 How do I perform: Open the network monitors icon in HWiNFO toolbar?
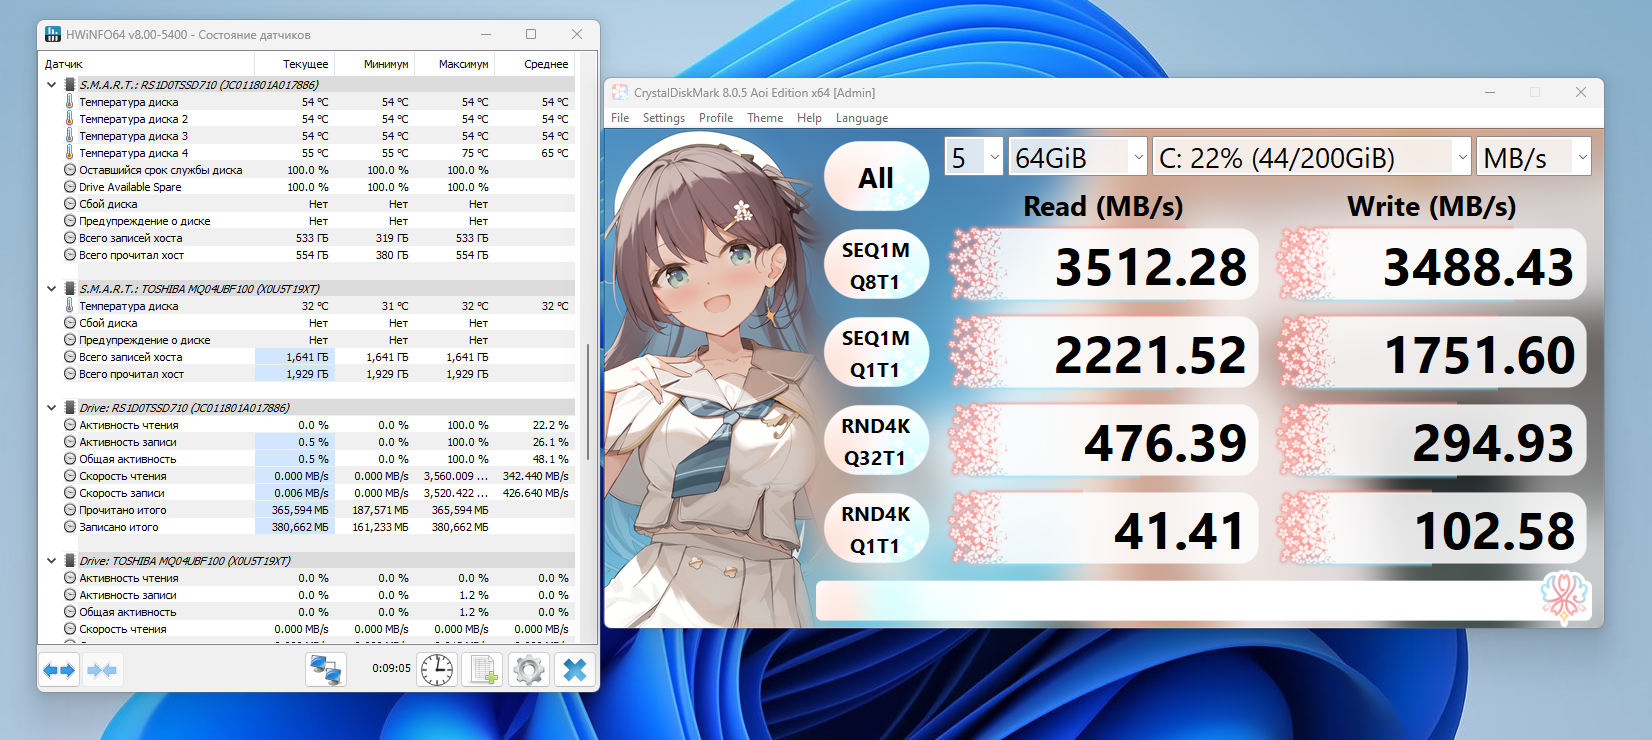click(x=326, y=670)
